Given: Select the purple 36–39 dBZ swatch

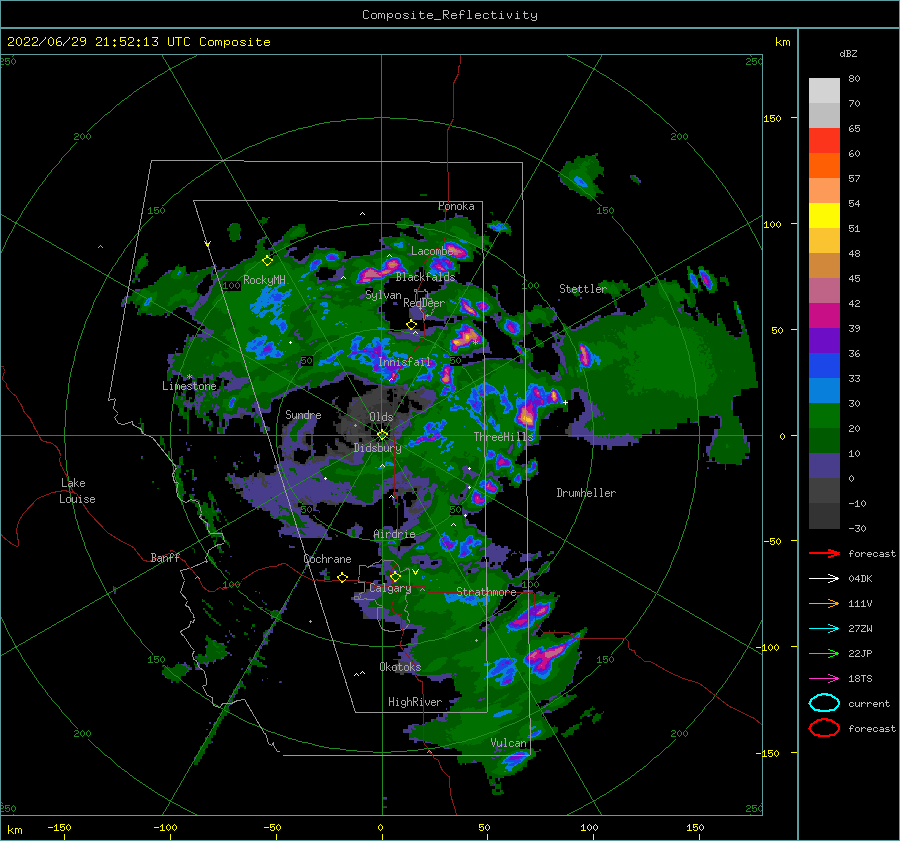Looking at the screenshot, I should coord(824,340).
